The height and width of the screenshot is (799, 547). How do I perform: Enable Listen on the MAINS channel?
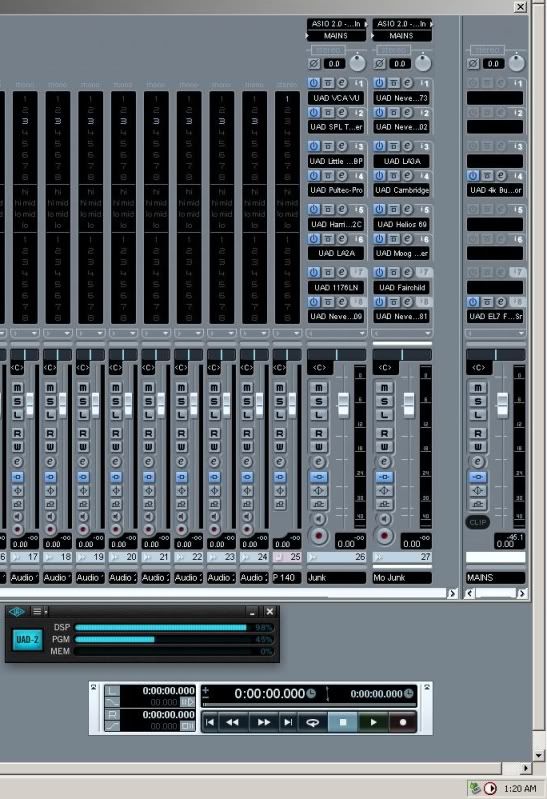click(478, 415)
